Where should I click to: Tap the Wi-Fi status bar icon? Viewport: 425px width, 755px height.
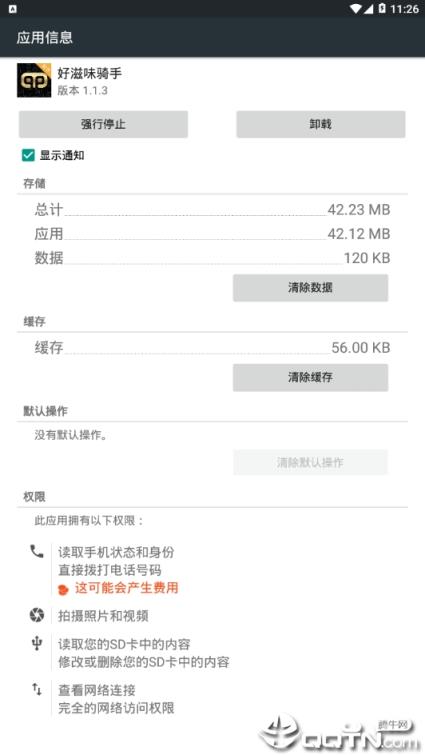[x=356, y=9]
